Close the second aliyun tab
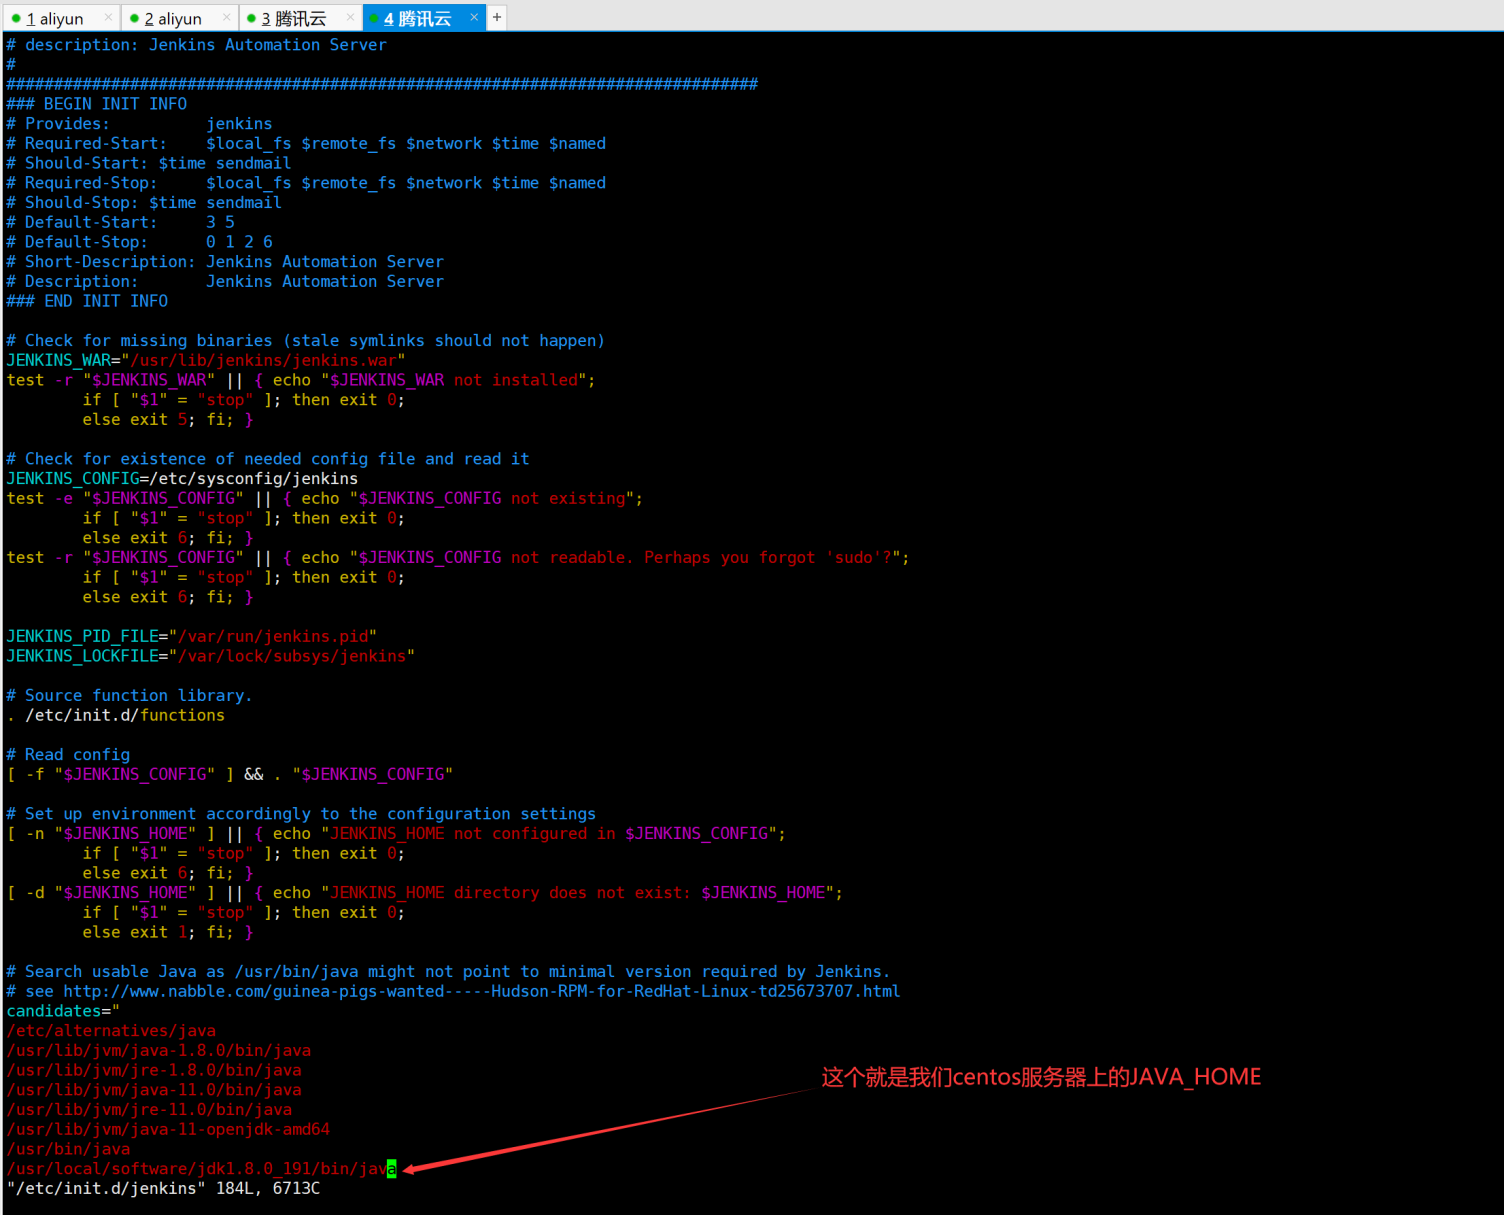This screenshot has width=1504, height=1215. coord(227,18)
